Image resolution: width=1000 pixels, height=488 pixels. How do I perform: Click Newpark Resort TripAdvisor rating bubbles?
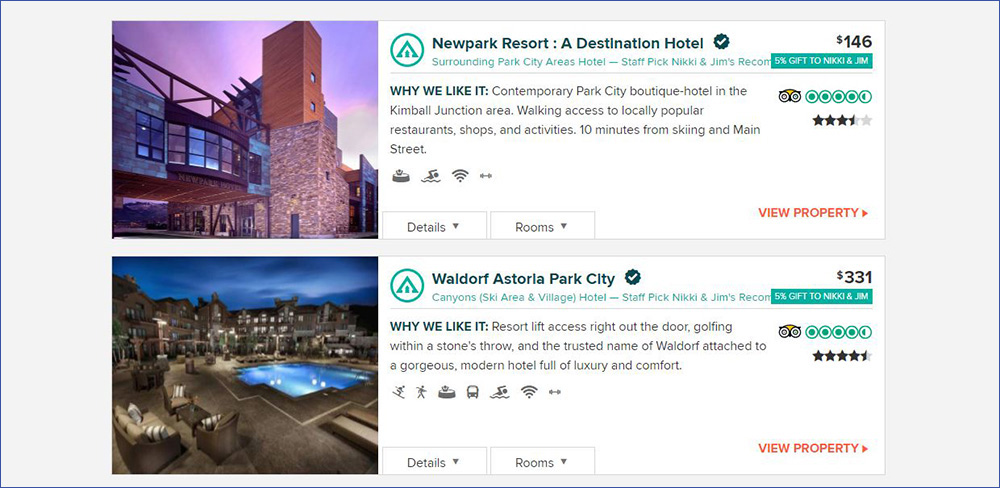pyautogui.click(x=839, y=97)
